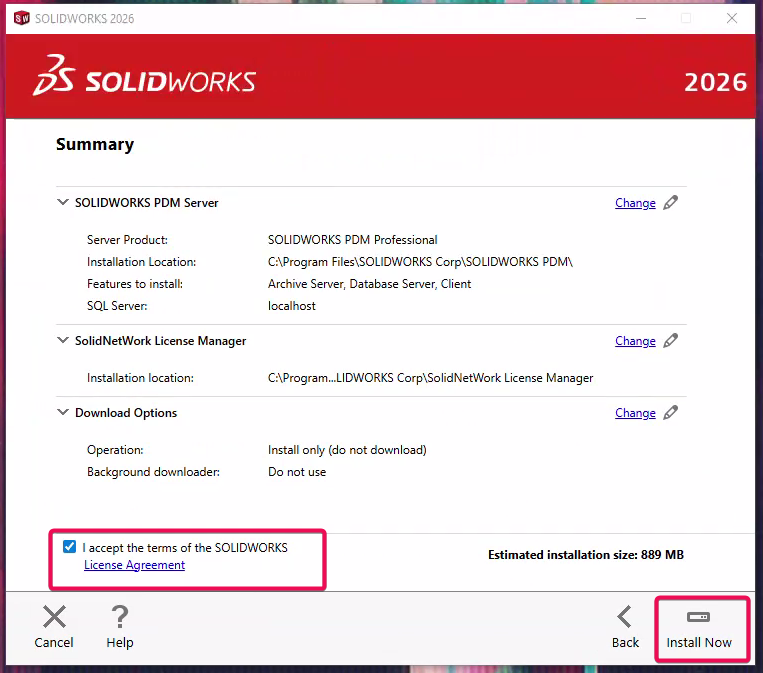Click Change link for SolidNetWork License Manager
The image size is (763, 673).
point(635,341)
